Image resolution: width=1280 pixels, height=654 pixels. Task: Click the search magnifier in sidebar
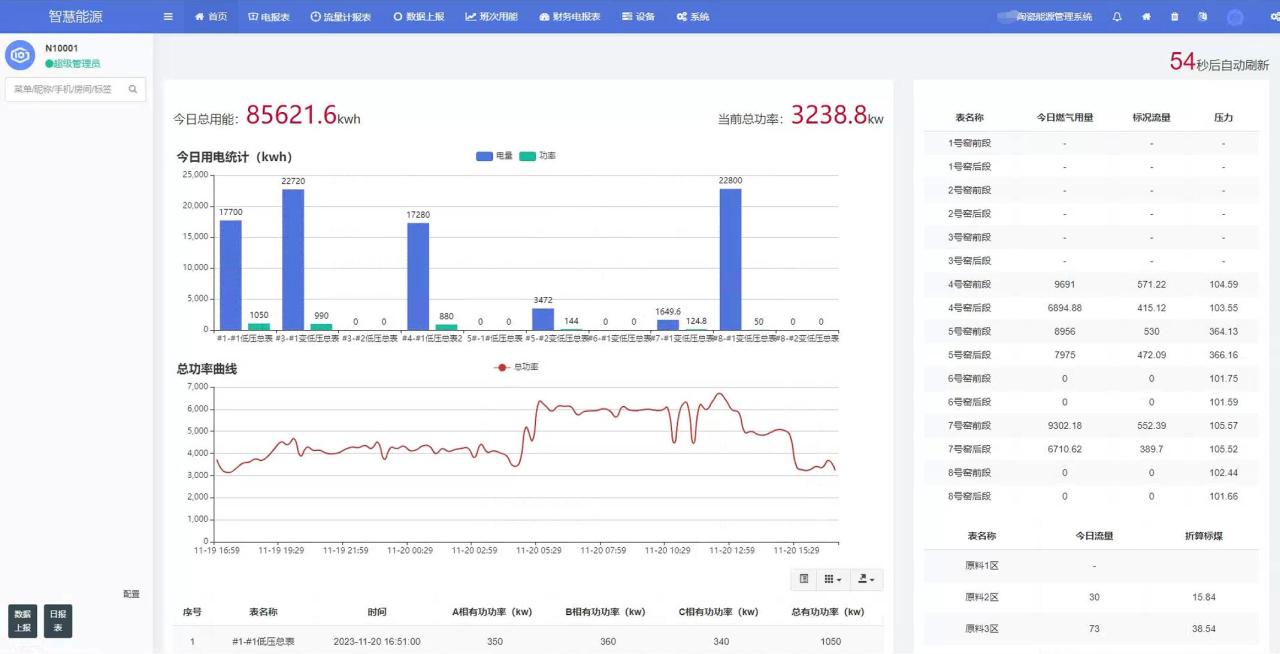pos(133,89)
